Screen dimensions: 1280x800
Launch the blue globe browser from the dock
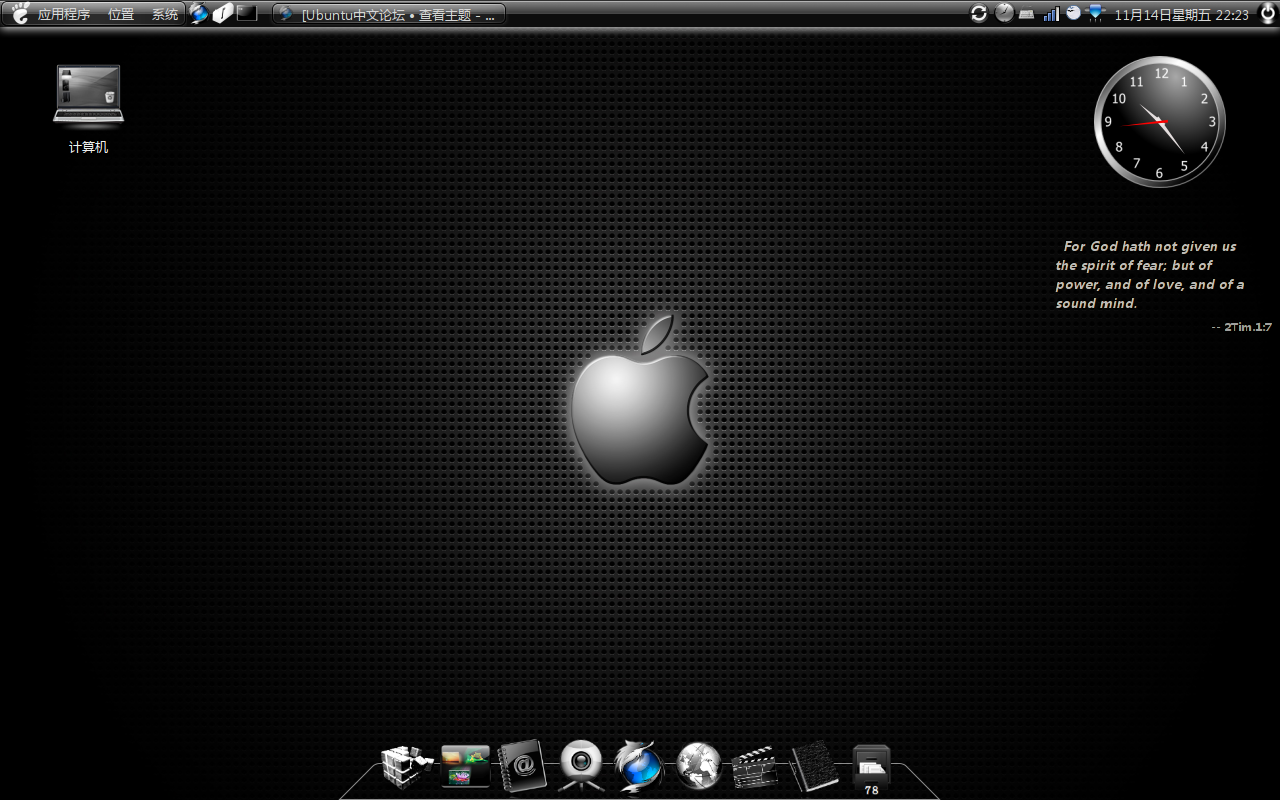tap(638, 767)
